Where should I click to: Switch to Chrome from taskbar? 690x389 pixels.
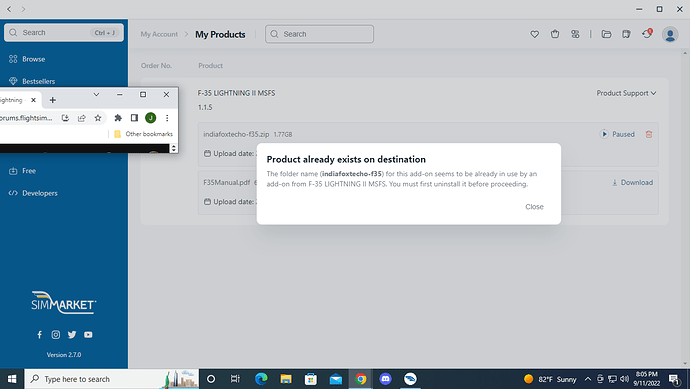360,379
